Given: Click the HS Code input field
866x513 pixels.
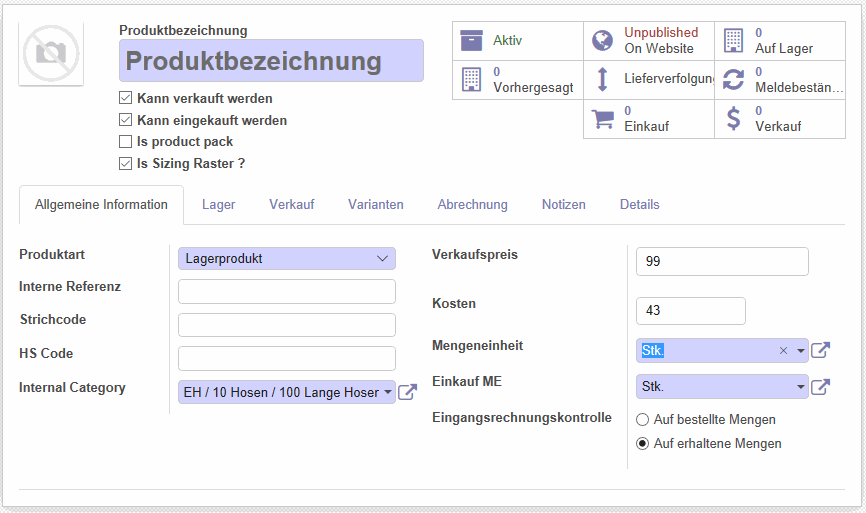Looking at the screenshot, I should [x=287, y=358].
